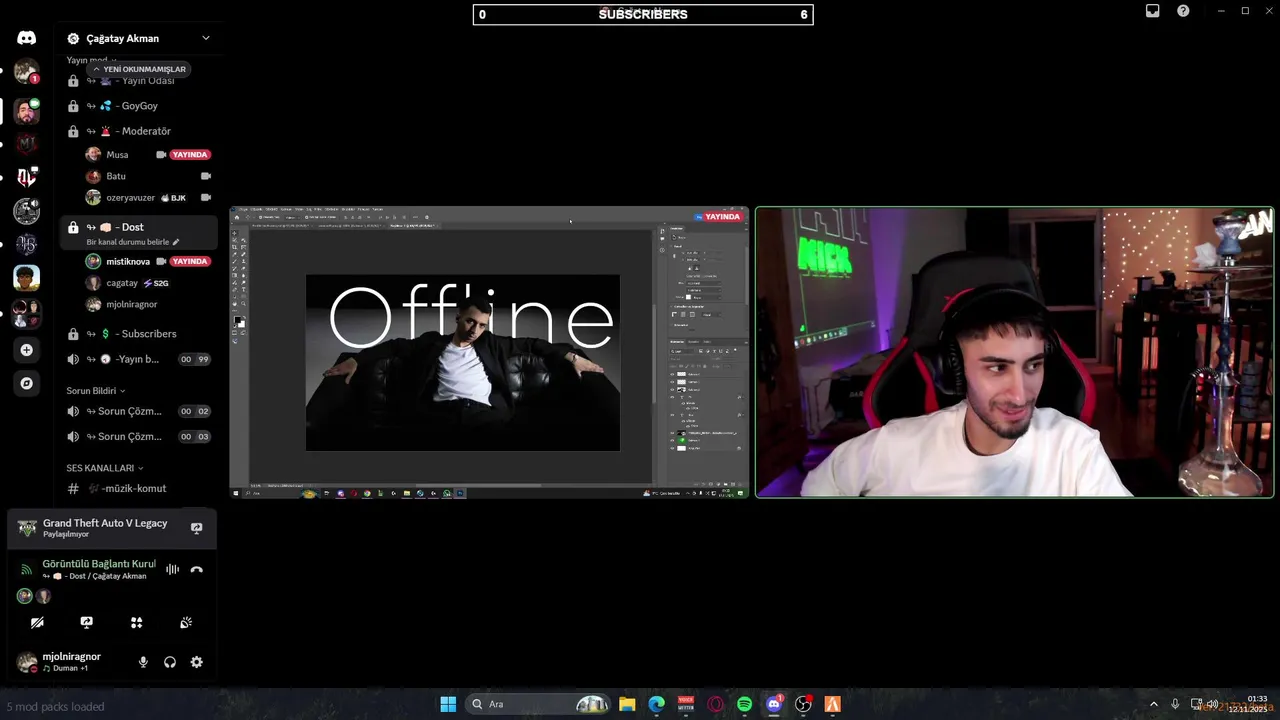Click Share Your Screen icon in voice panel

[x=87, y=622]
